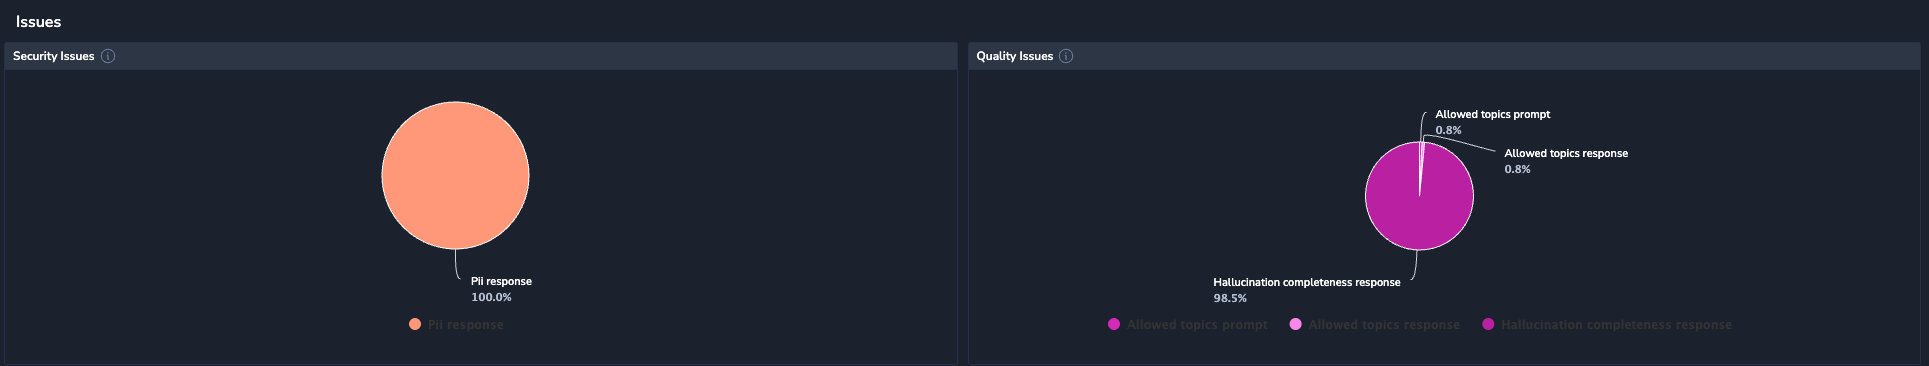Click the orange Pii response legend dot
1929x366 pixels.
point(414,325)
